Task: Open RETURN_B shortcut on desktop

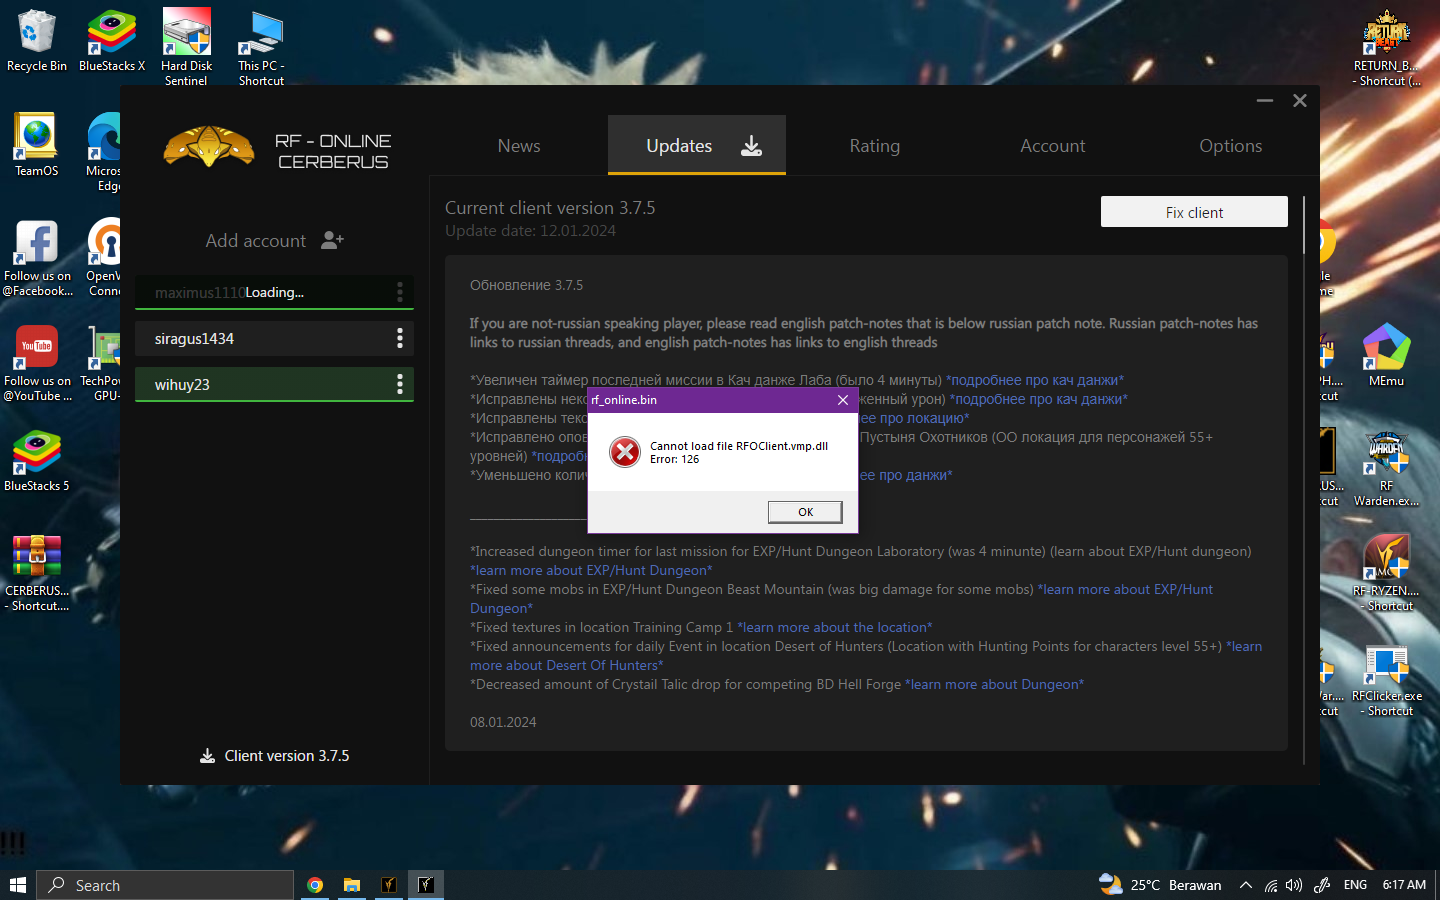Action: point(1386,48)
